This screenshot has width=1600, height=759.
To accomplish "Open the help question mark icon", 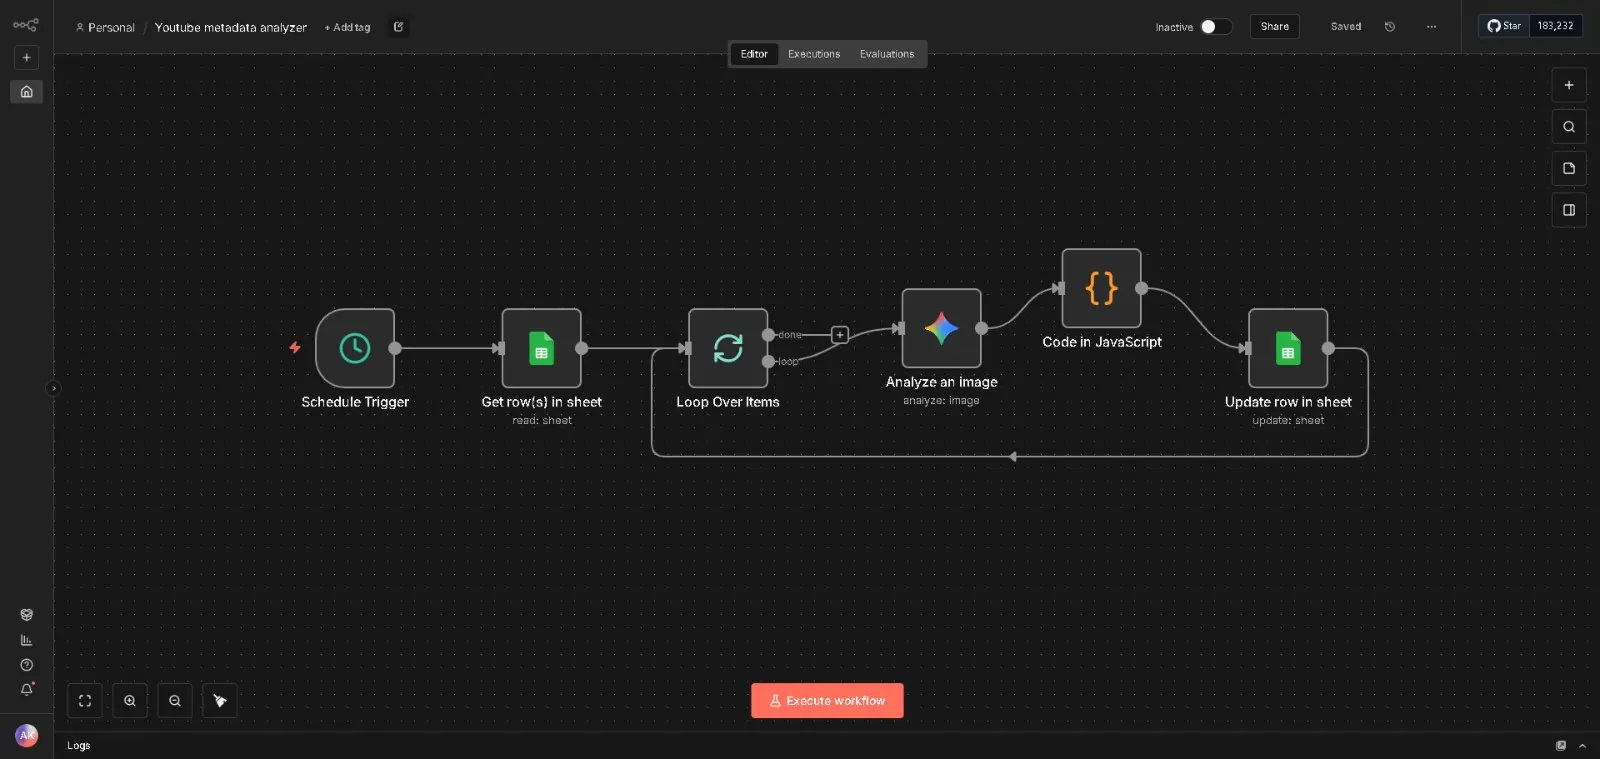I will point(27,665).
